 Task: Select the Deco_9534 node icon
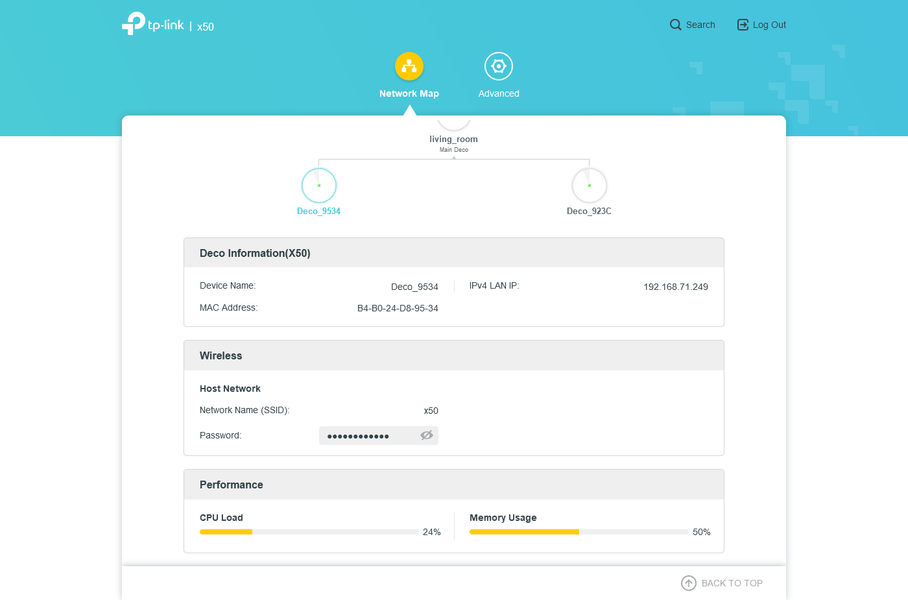318,185
